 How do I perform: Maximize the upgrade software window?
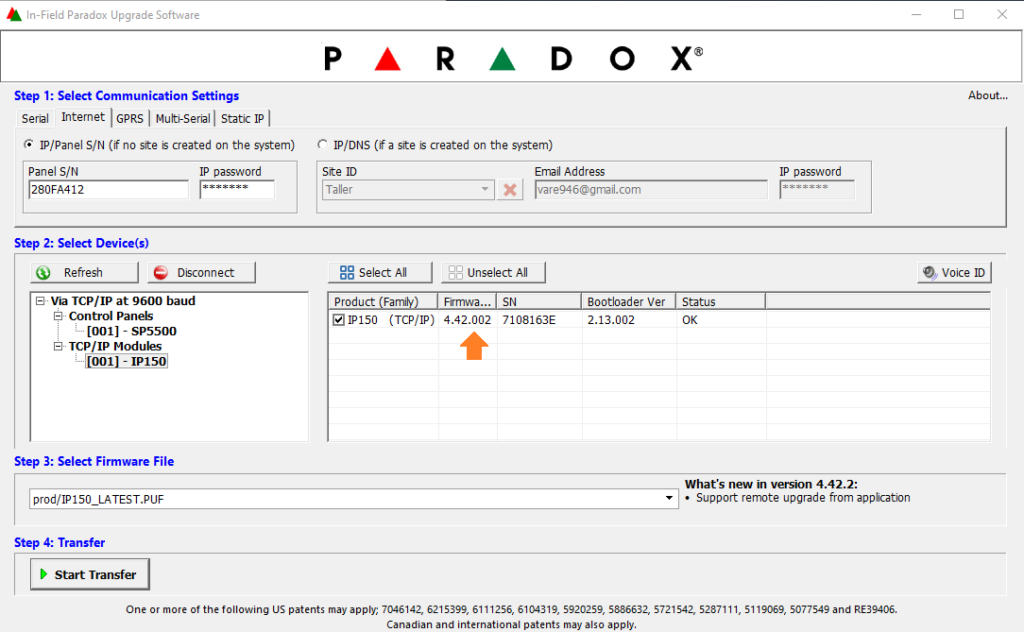pyautogui.click(x=959, y=14)
